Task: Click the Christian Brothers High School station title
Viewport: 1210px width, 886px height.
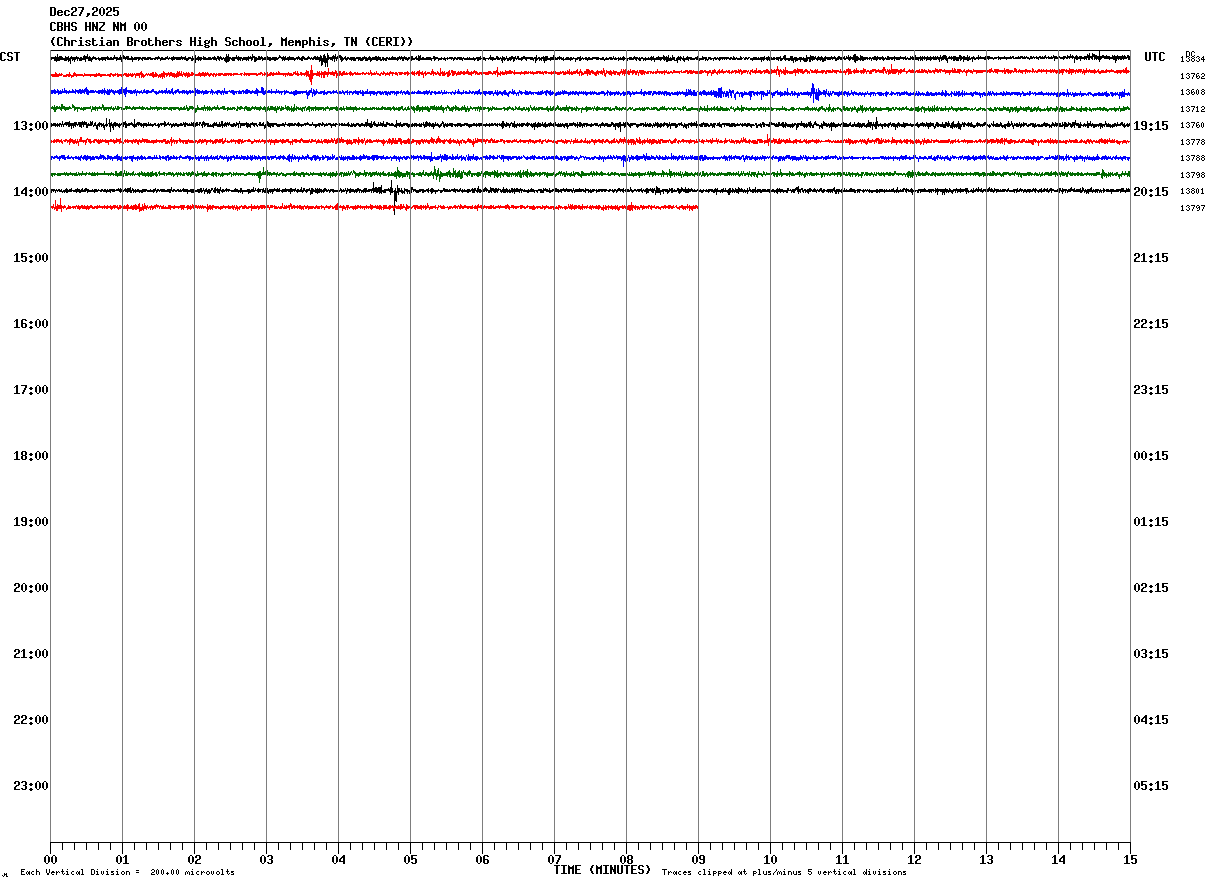Action: pos(231,42)
